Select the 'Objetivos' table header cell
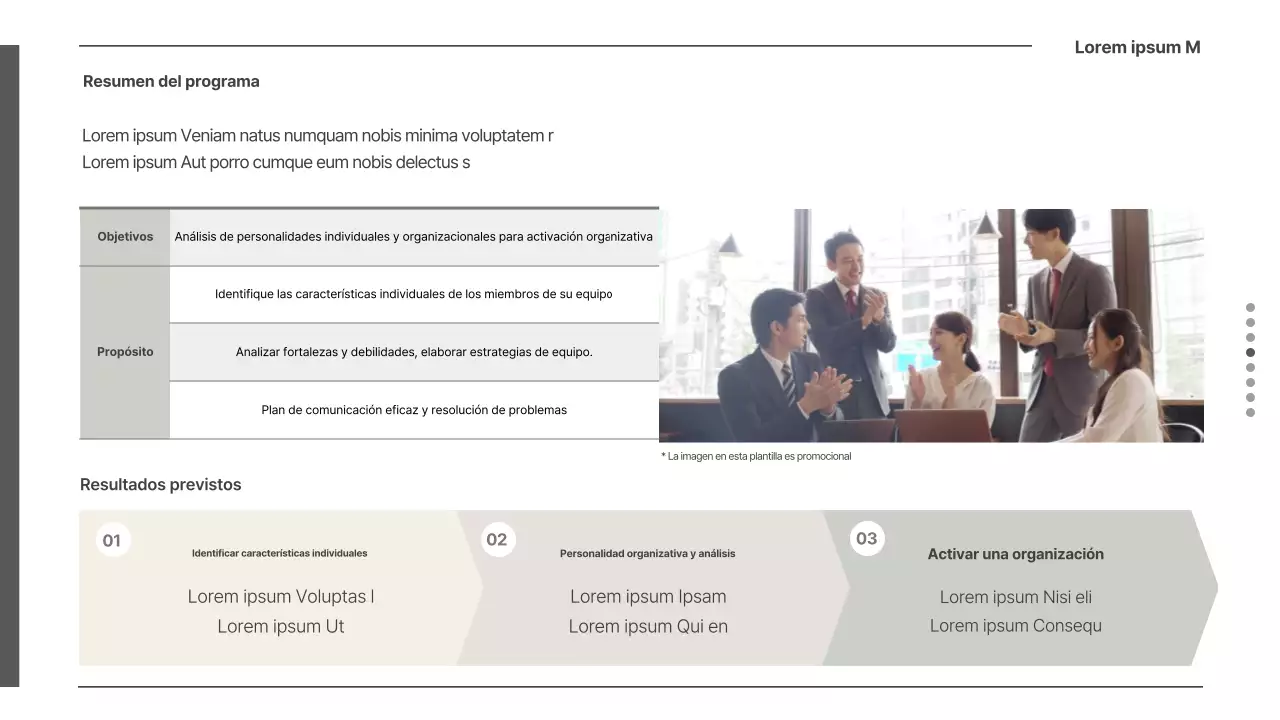Viewport: 1280px width, 720px height. click(x=125, y=237)
